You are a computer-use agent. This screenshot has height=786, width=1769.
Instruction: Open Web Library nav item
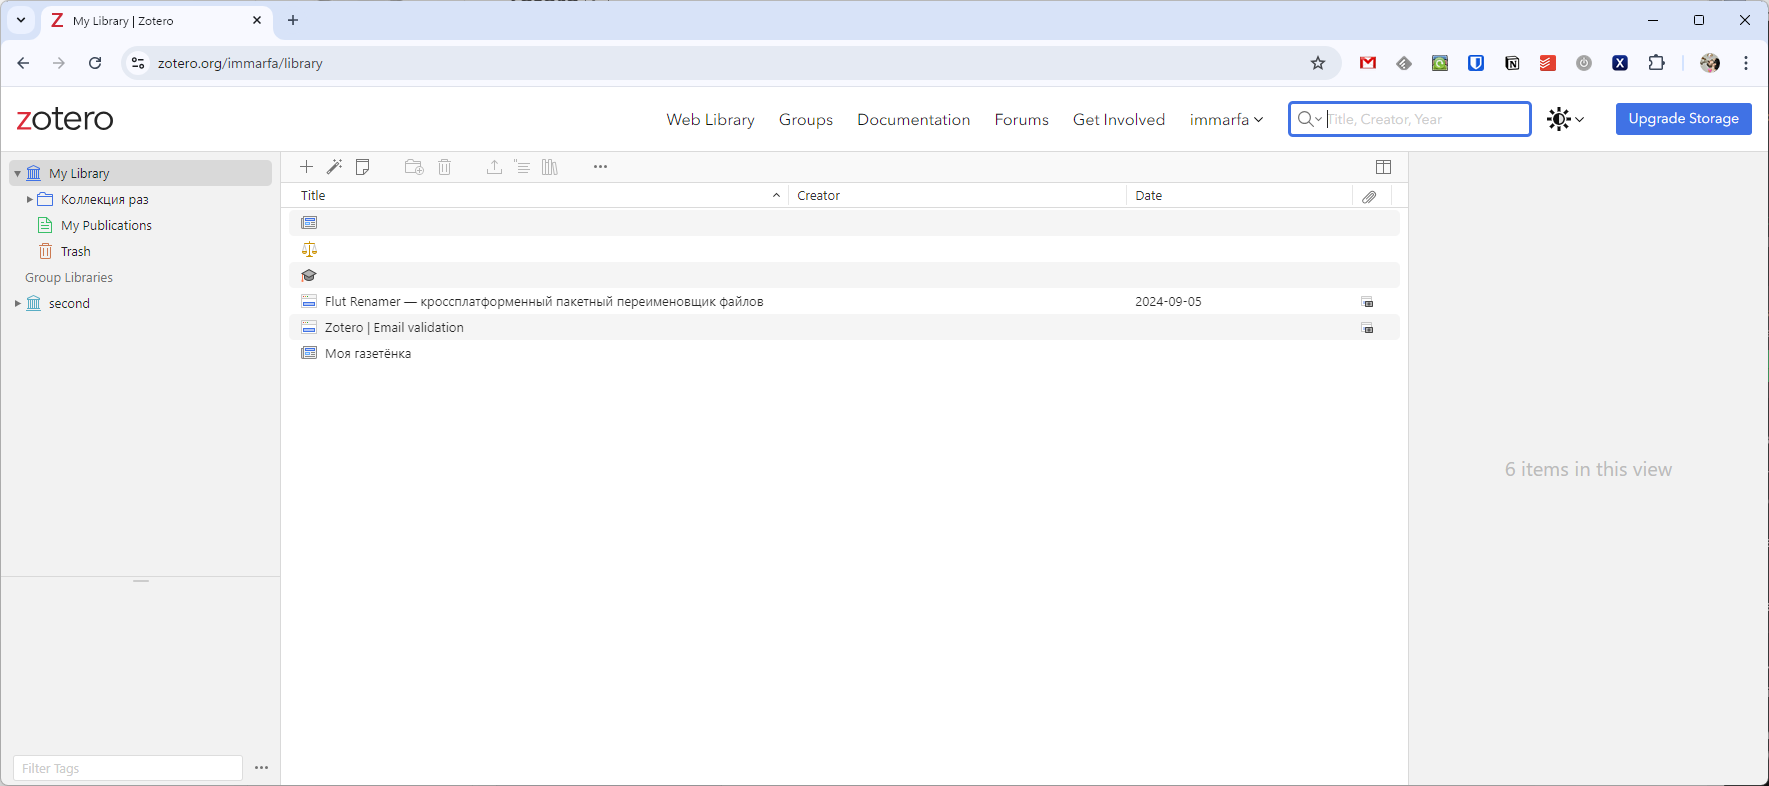(x=710, y=119)
